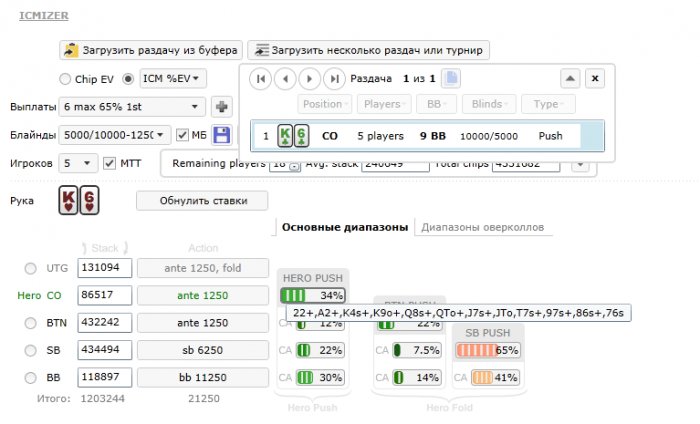This screenshot has height=424, width=700.
Task: Adjust SB Push 65% range bar
Action: (x=488, y=350)
